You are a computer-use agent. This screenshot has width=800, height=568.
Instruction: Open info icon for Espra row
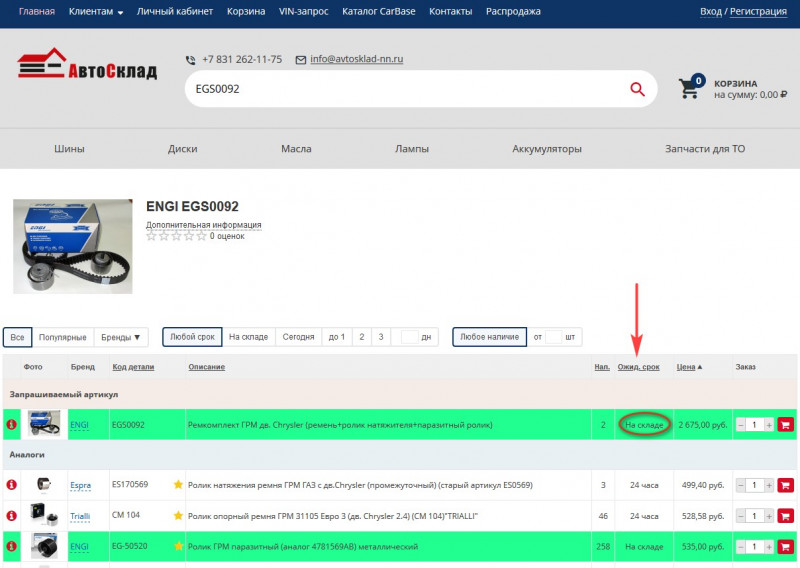[x=11, y=484]
